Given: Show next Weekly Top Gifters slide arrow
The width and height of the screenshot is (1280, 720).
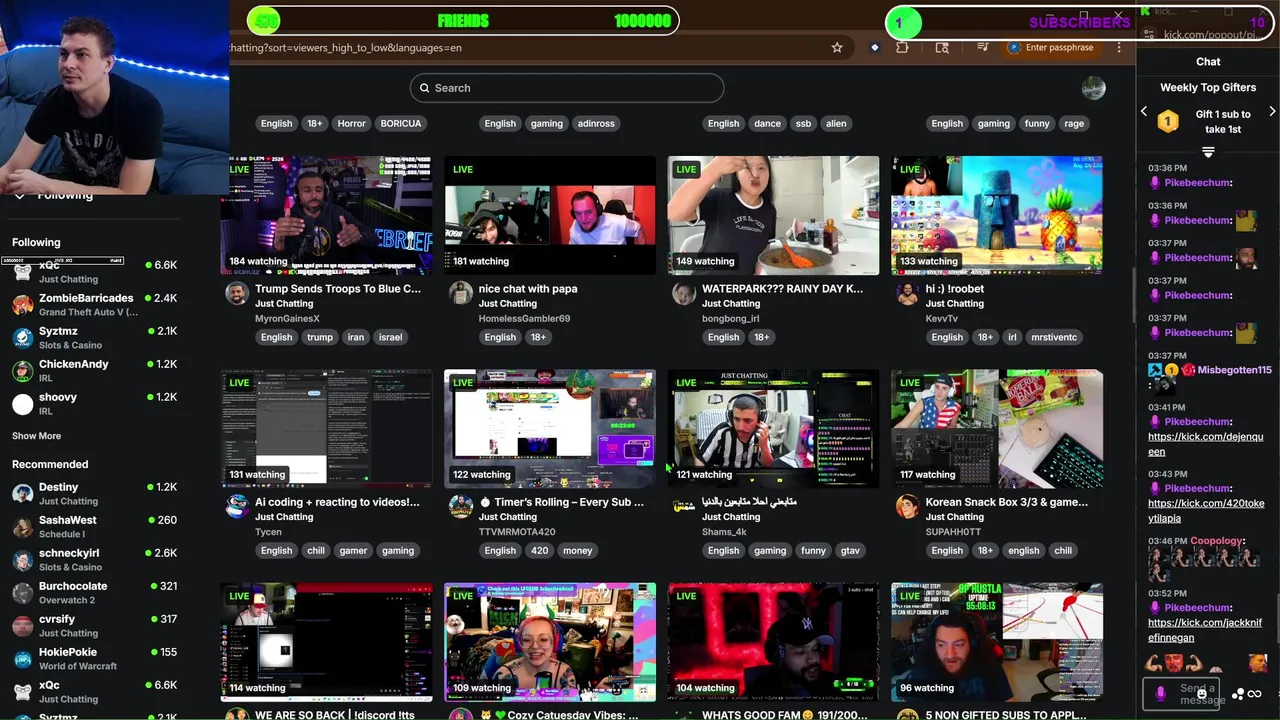Looking at the screenshot, I should (1272, 112).
